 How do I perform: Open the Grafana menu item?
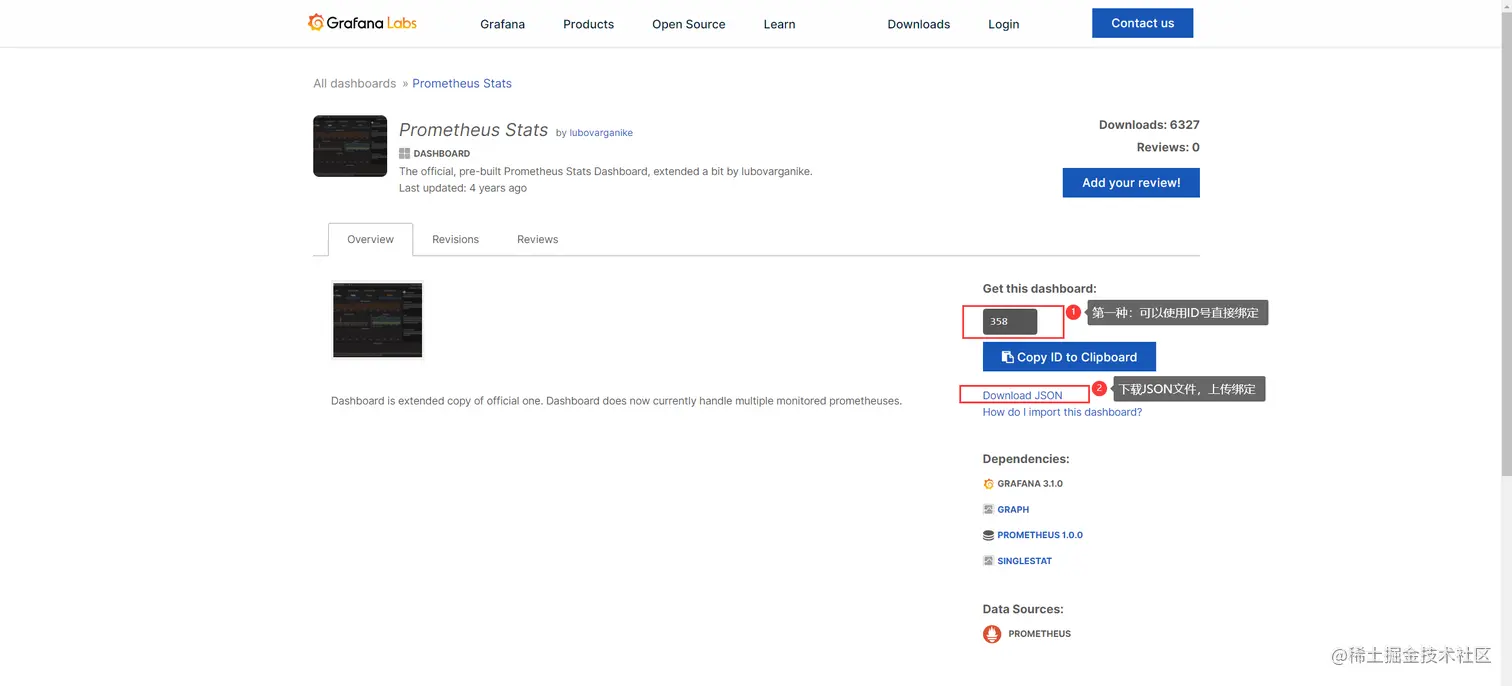pyautogui.click(x=502, y=24)
